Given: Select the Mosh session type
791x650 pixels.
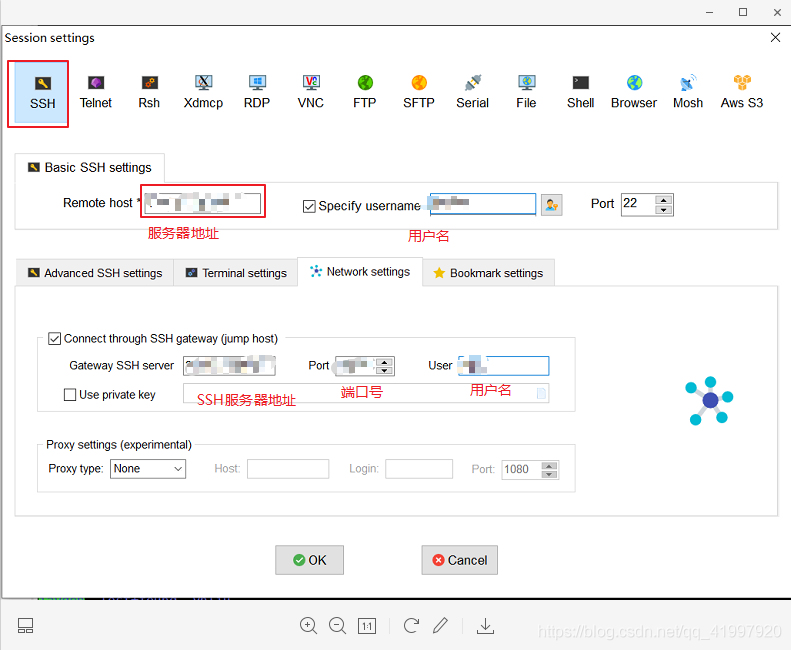Looking at the screenshot, I should 688,93.
